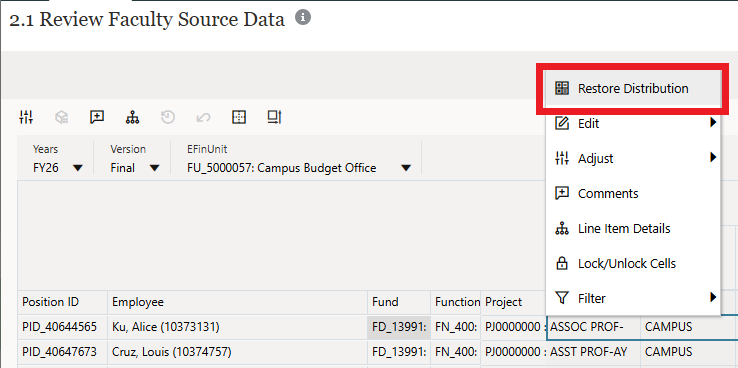Click the pencil icon next to Edit
The width and height of the screenshot is (738, 368).
562,123
